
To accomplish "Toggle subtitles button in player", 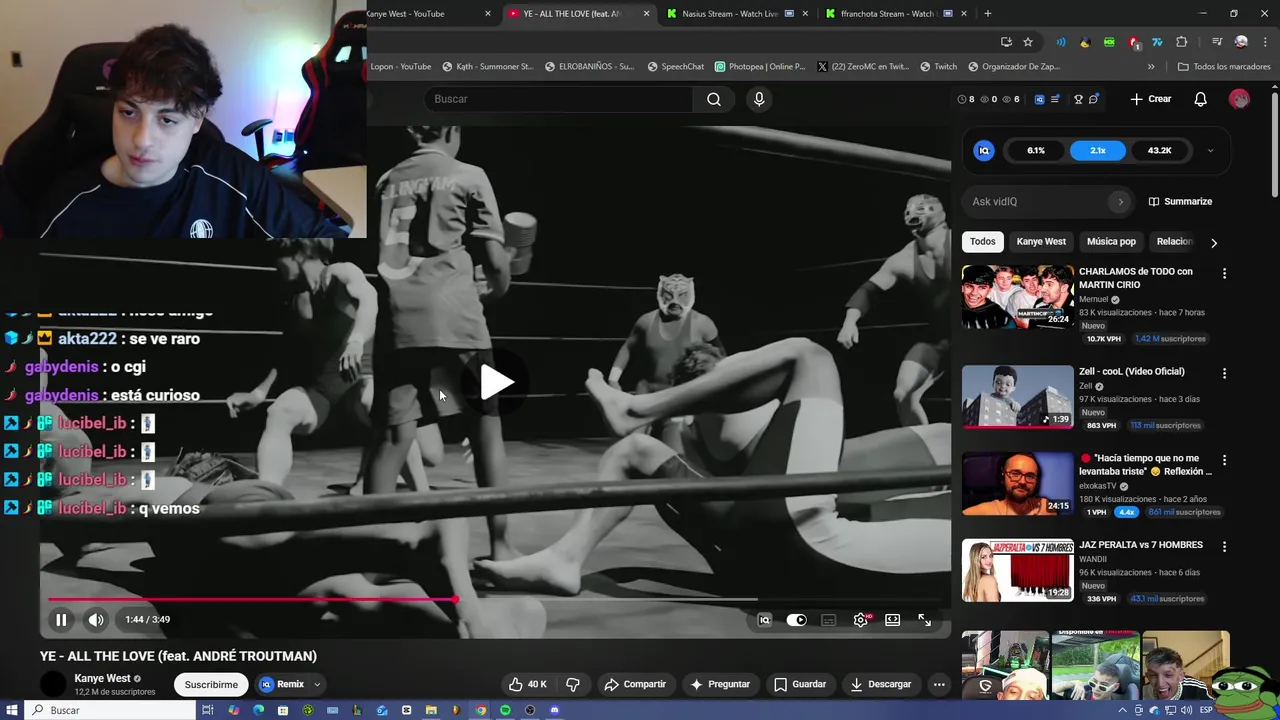I will coord(828,620).
